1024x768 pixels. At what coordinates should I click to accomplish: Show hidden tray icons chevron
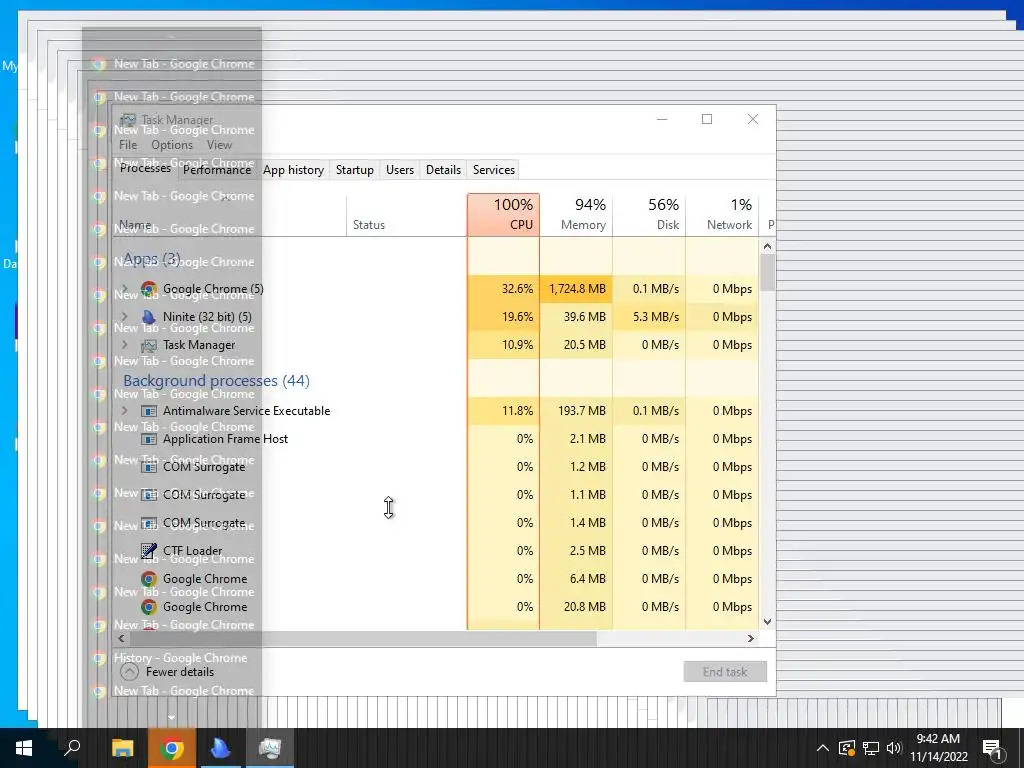pos(823,748)
